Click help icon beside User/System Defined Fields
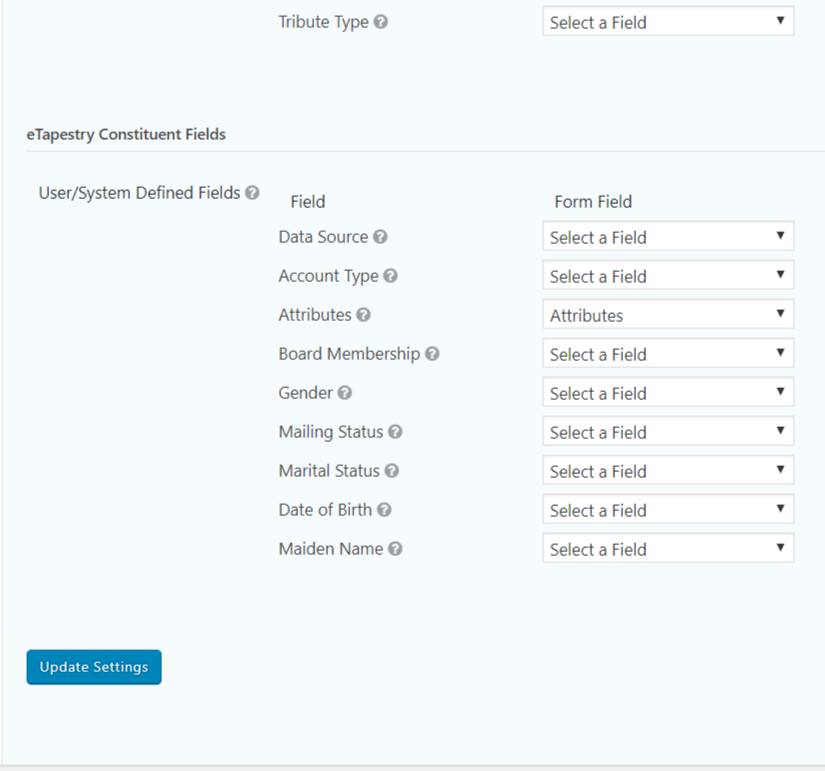This screenshot has width=825, height=771. (253, 193)
